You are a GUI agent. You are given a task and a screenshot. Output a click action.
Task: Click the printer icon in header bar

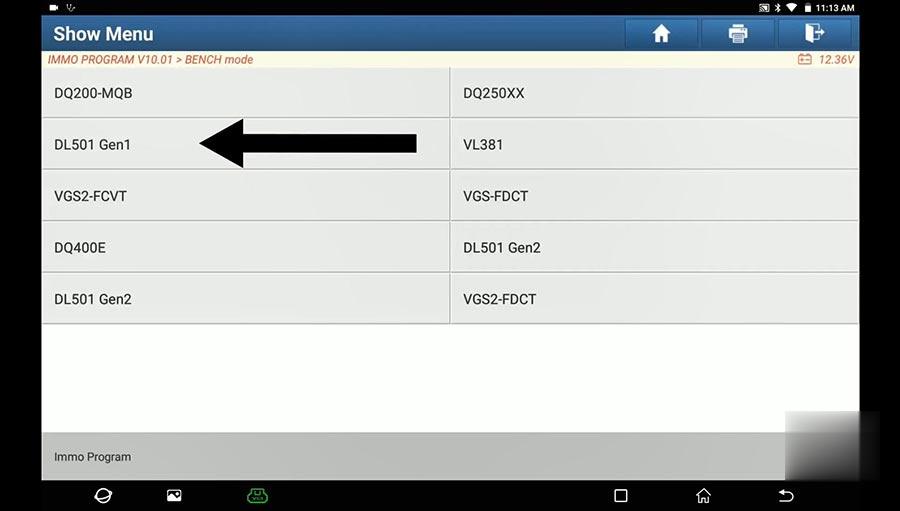coord(738,34)
